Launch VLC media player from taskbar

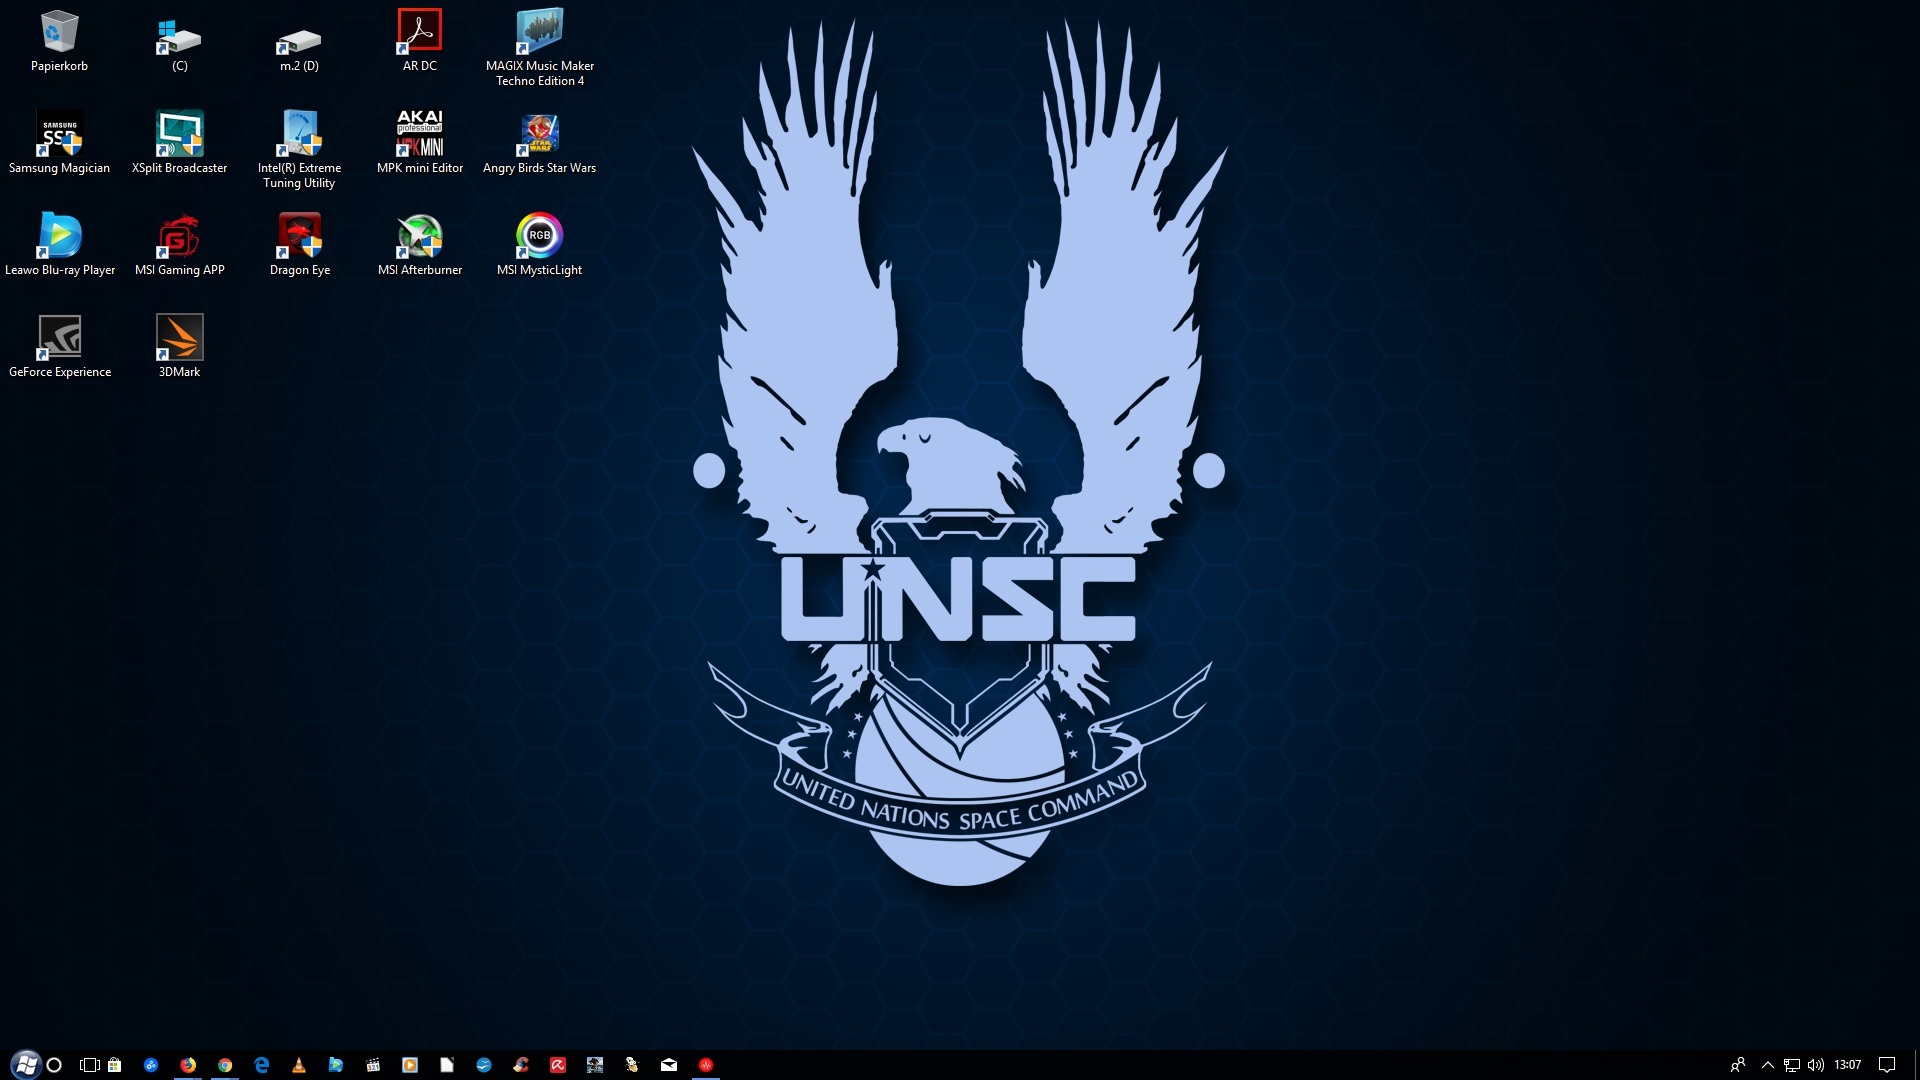(298, 1065)
